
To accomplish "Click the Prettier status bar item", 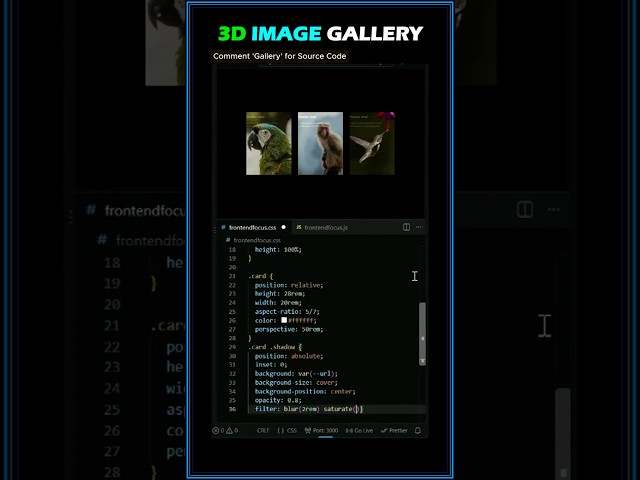I will 394,430.
